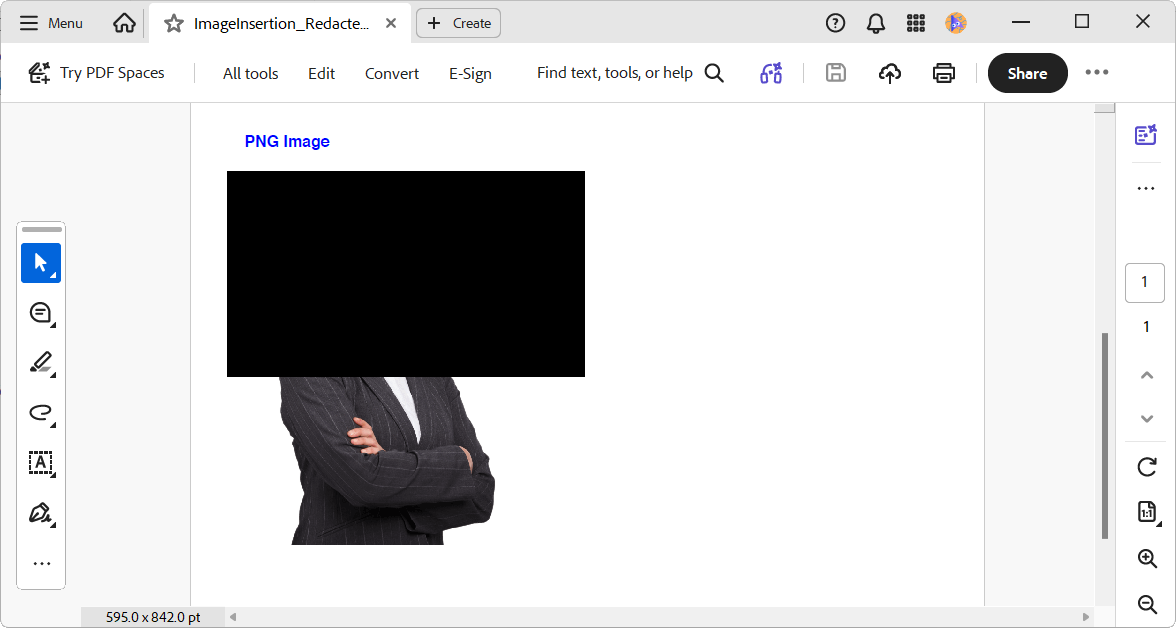This screenshot has height=628, width=1176.
Task: Click the rotate page icon
Action: point(1146,467)
